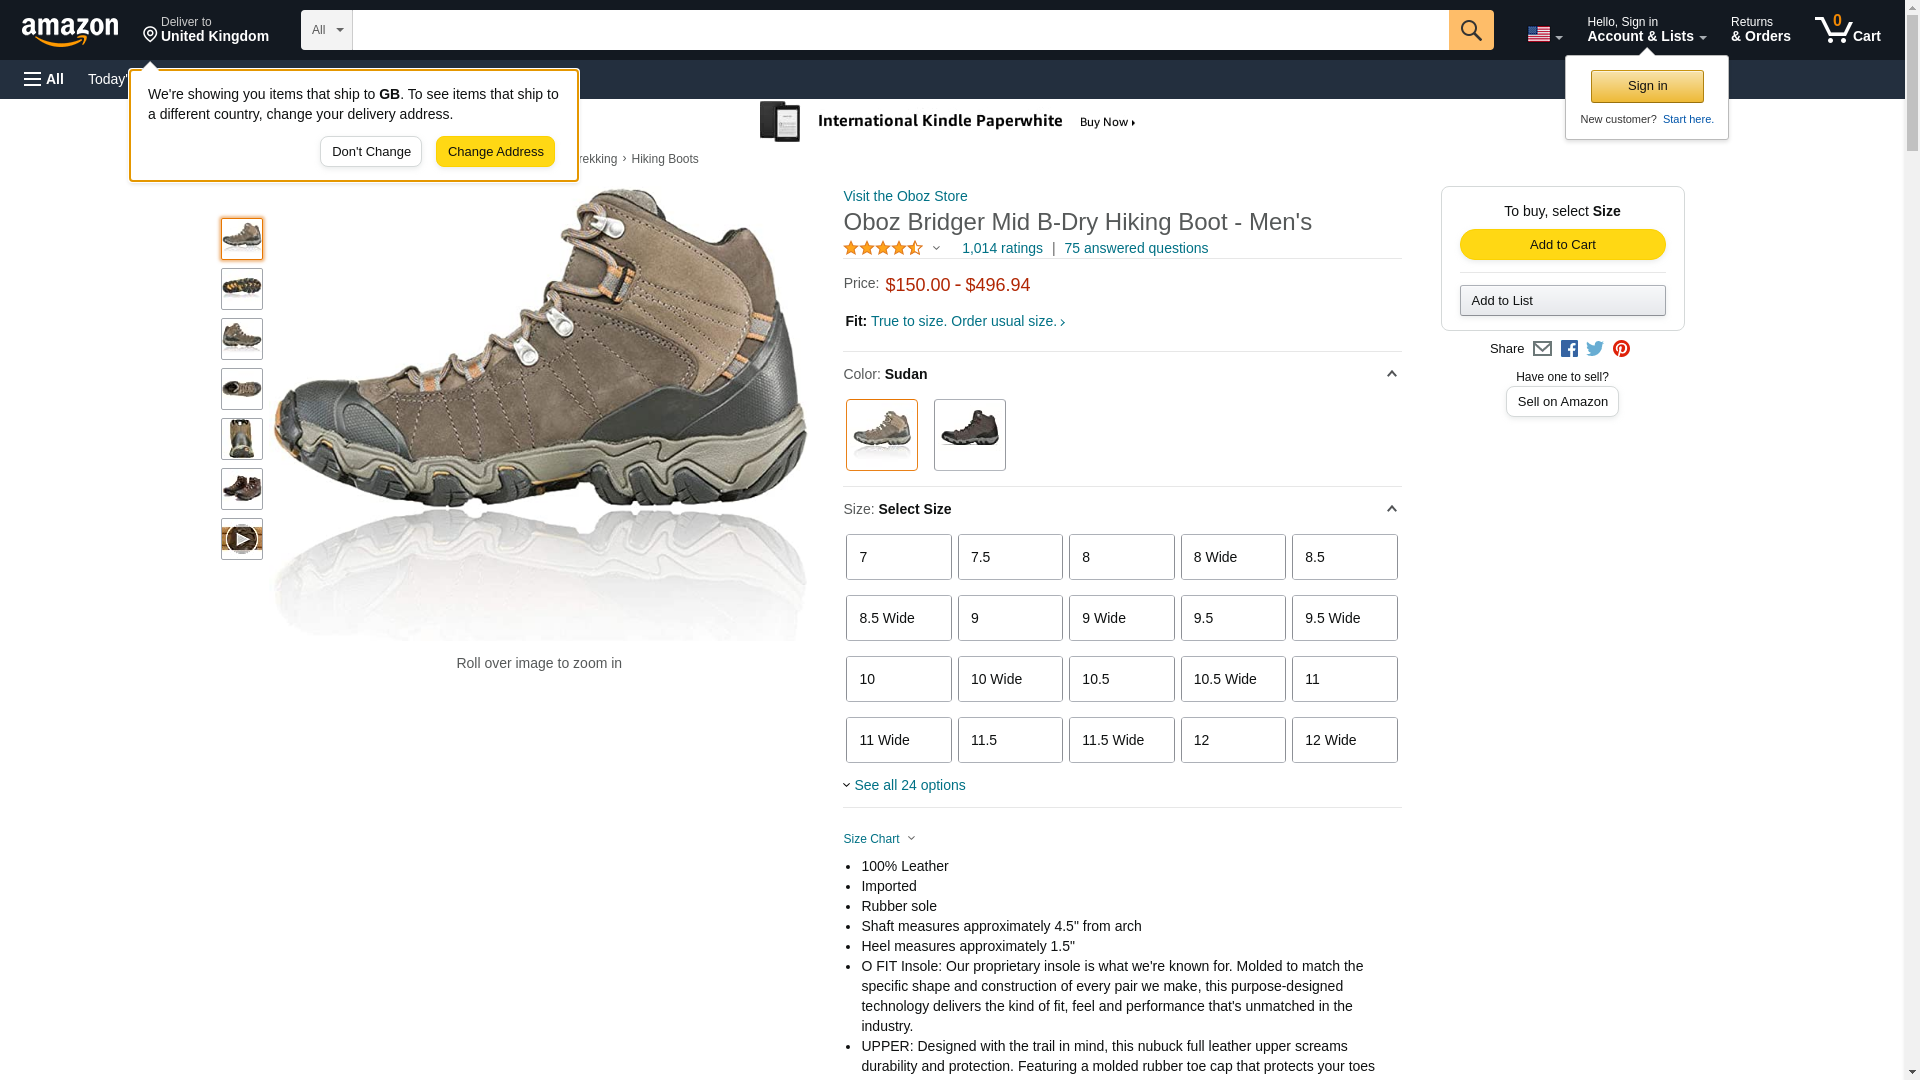
Task: Pin the boot on Pinterest
Action: tap(1621, 349)
